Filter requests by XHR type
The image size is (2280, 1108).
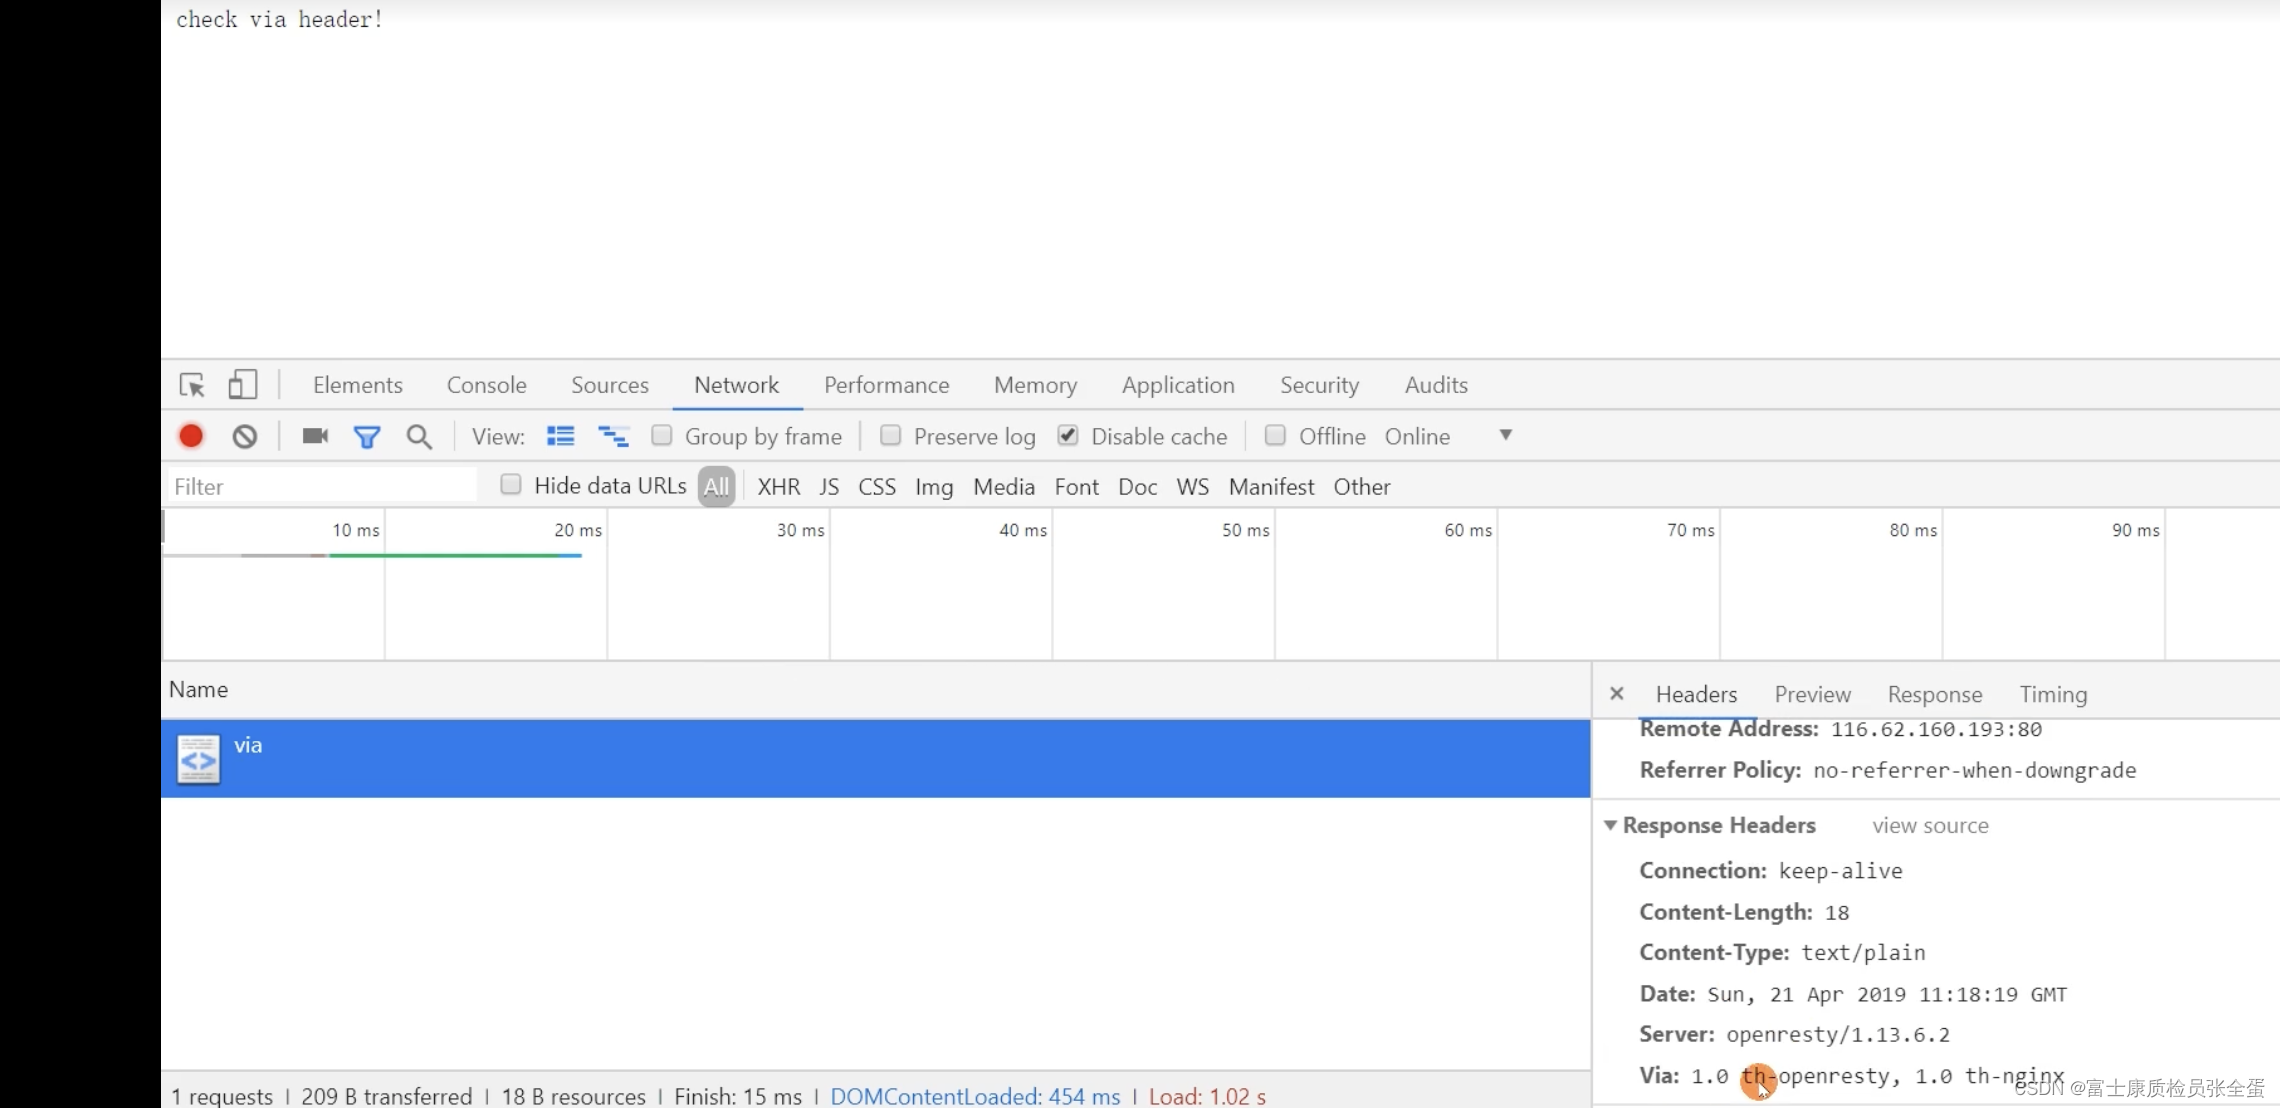click(778, 487)
